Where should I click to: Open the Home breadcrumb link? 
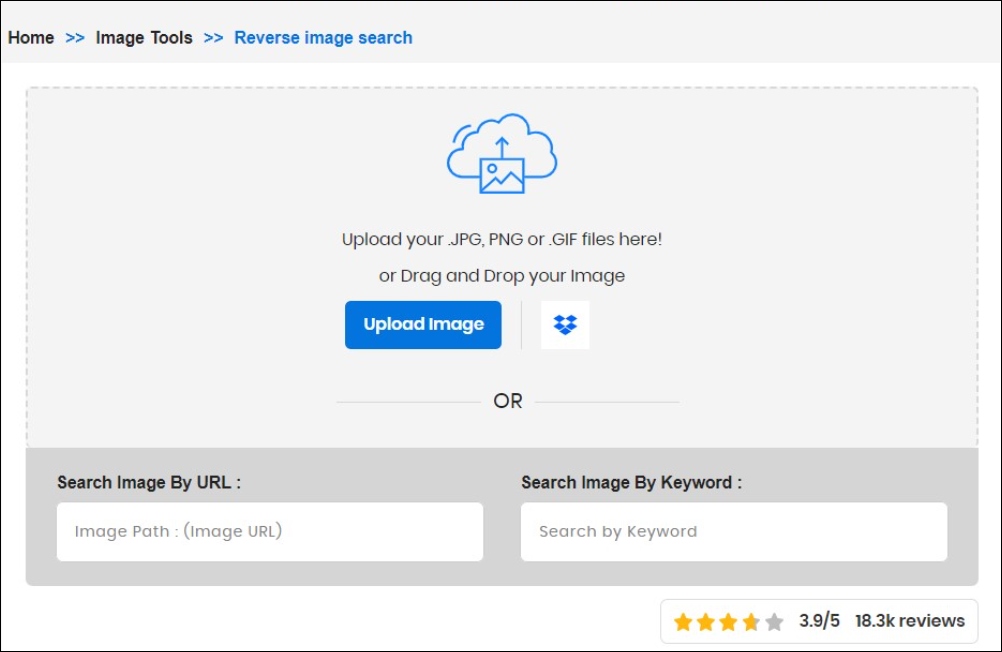(31, 37)
